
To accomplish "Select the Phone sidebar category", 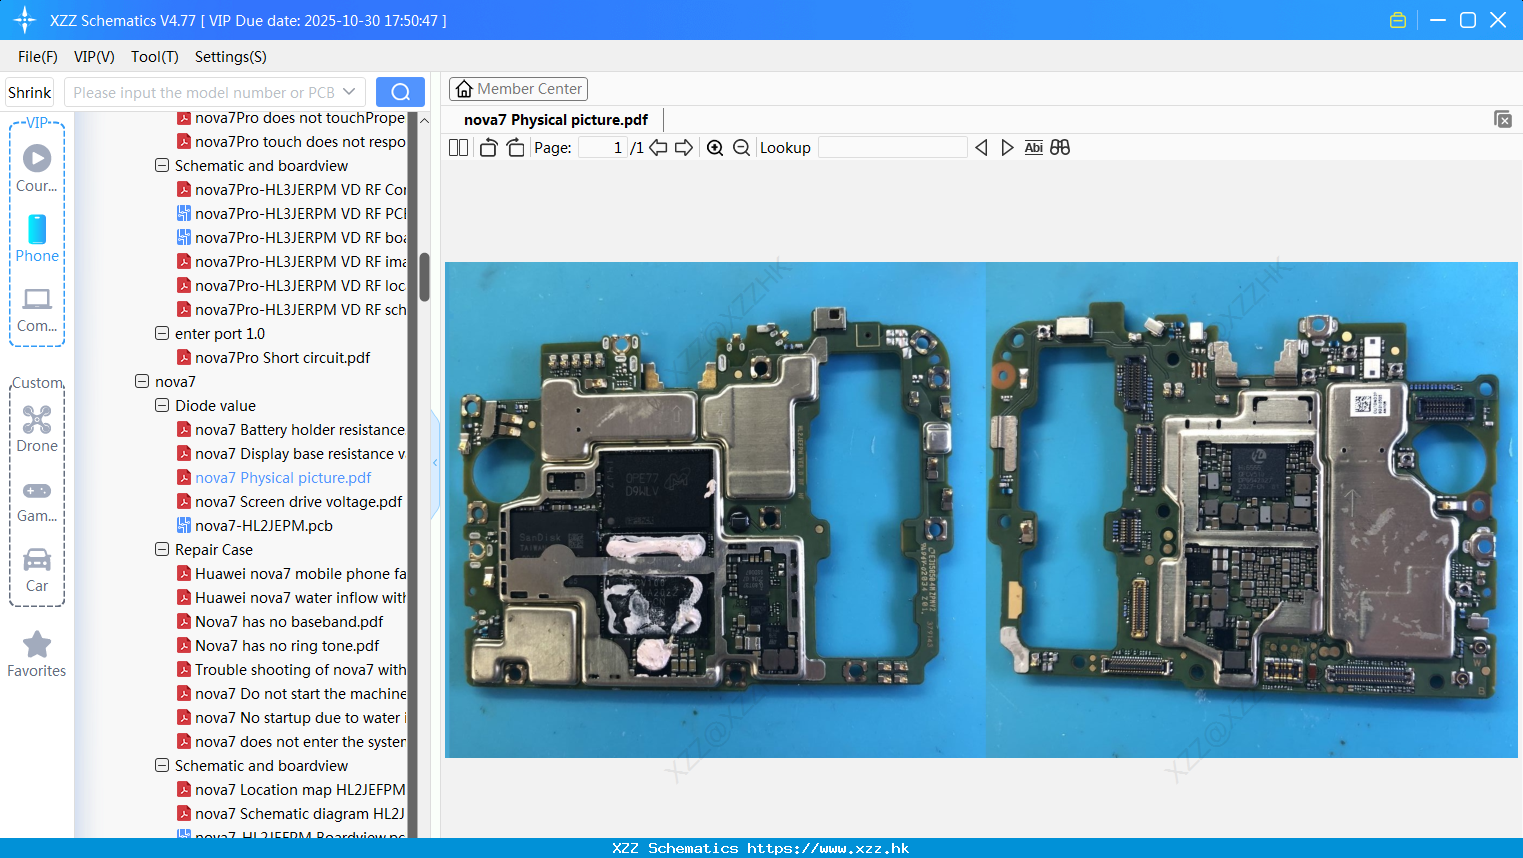I will pyautogui.click(x=37, y=239).
